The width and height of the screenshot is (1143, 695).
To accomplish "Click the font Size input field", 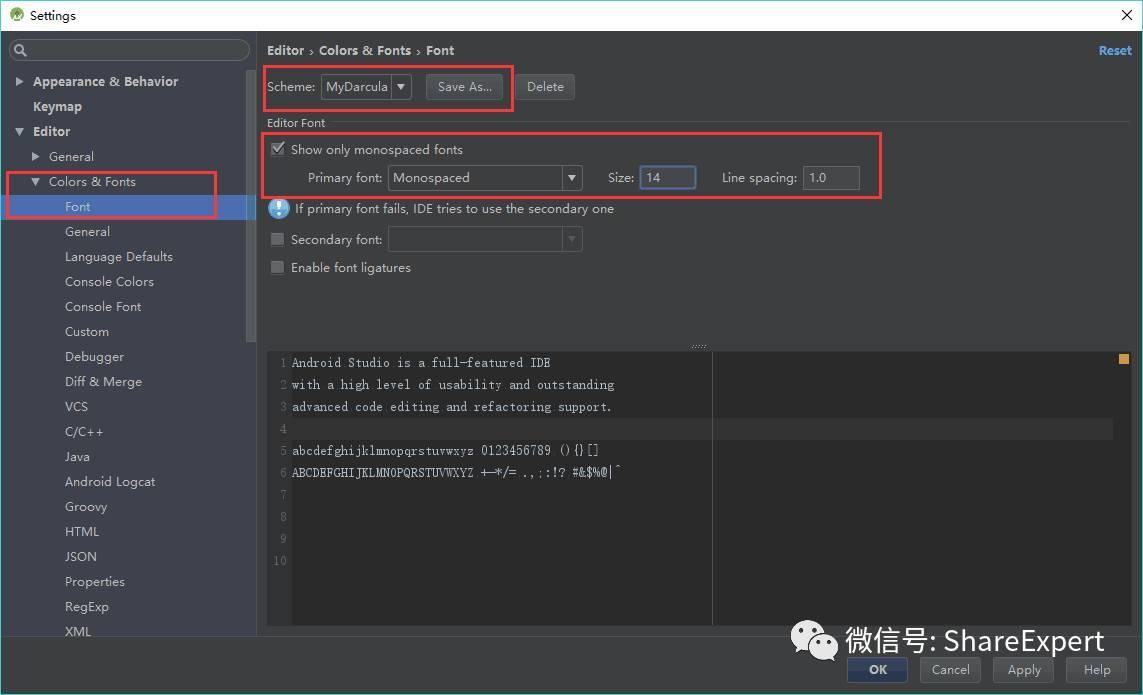I will [x=668, y=178].
